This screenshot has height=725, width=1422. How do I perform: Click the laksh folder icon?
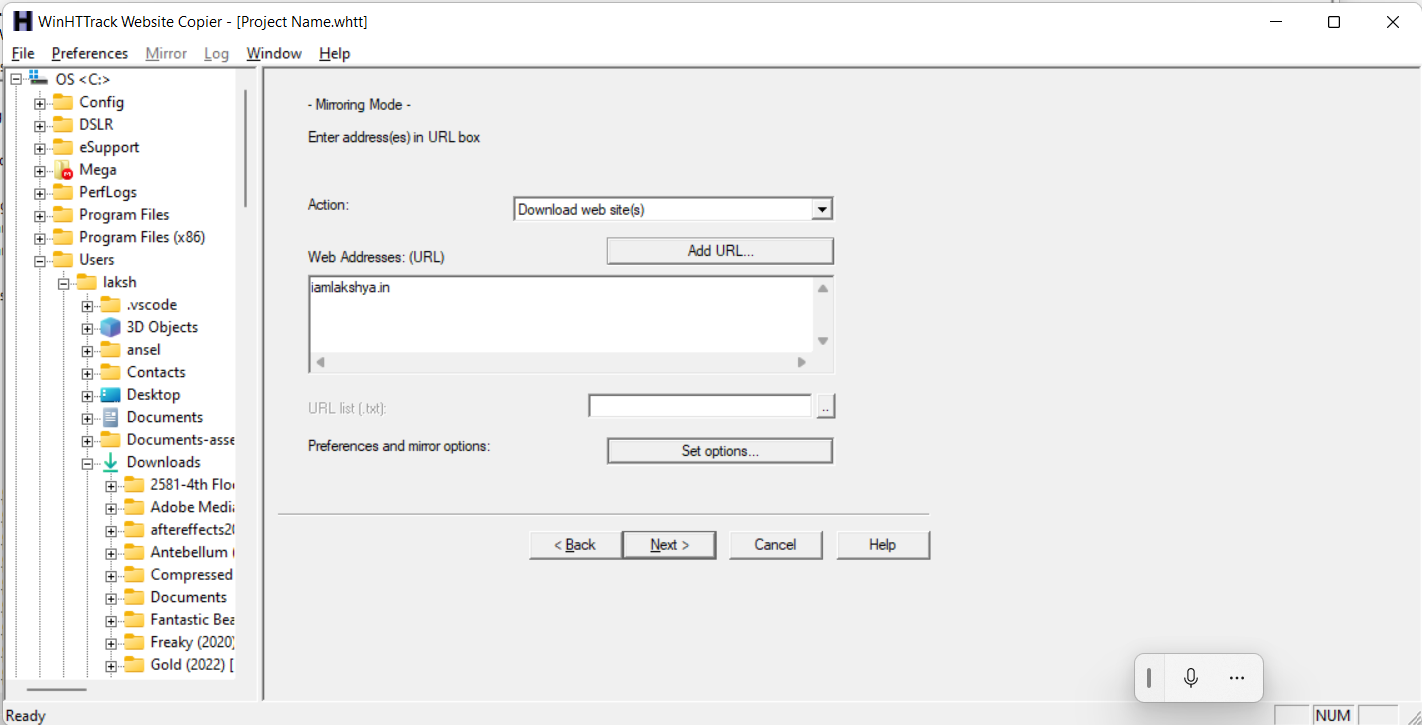pyautogui.click(x=87, y=282)
